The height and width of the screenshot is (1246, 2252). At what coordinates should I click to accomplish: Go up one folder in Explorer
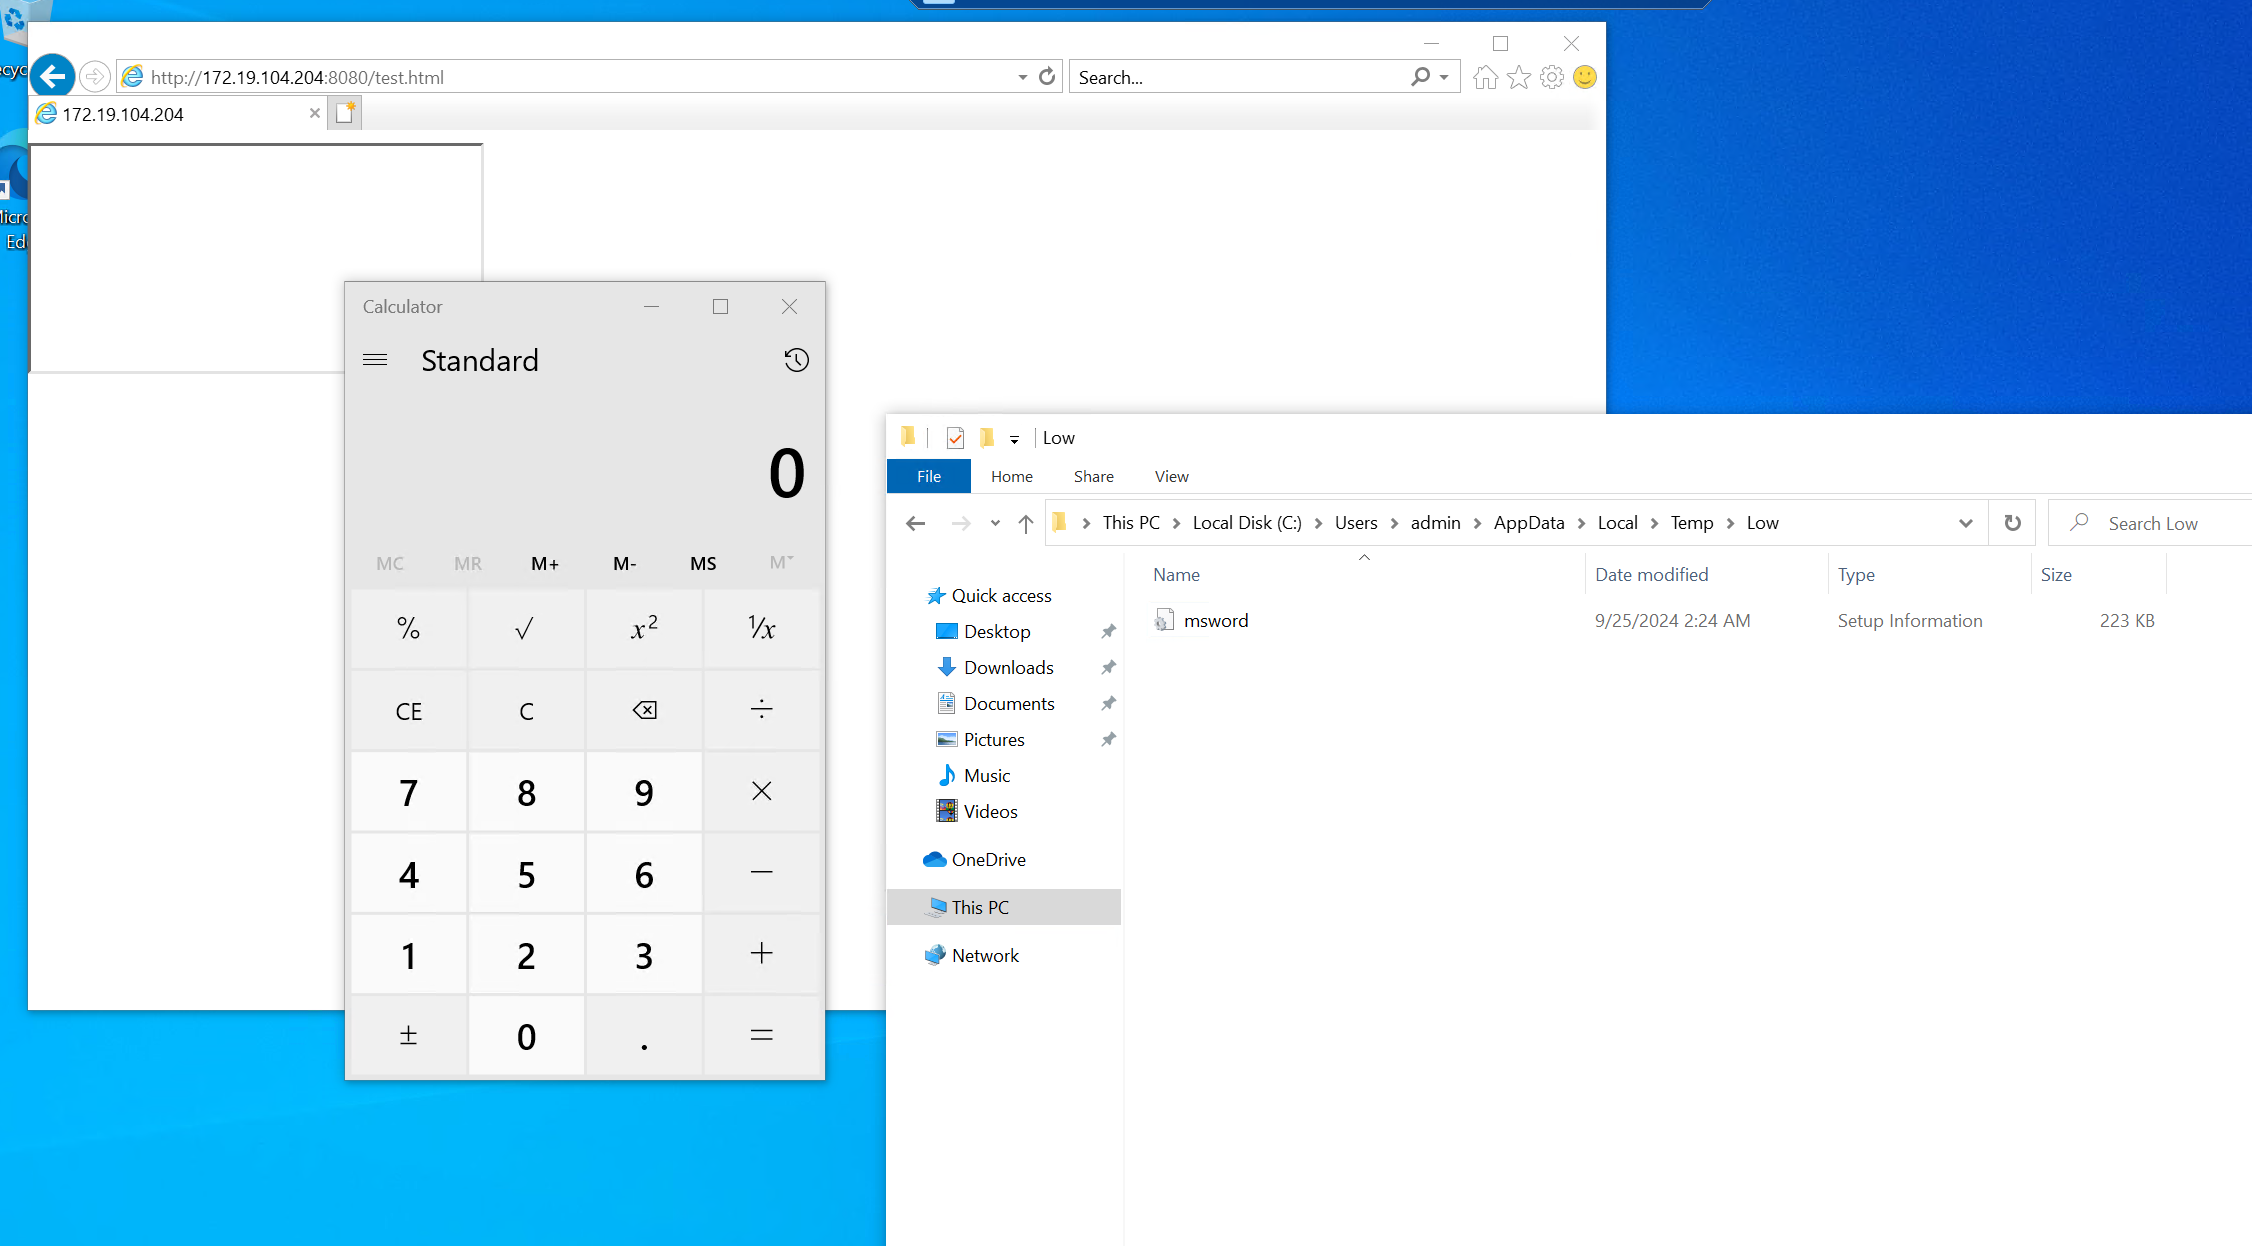(1025, 523)
